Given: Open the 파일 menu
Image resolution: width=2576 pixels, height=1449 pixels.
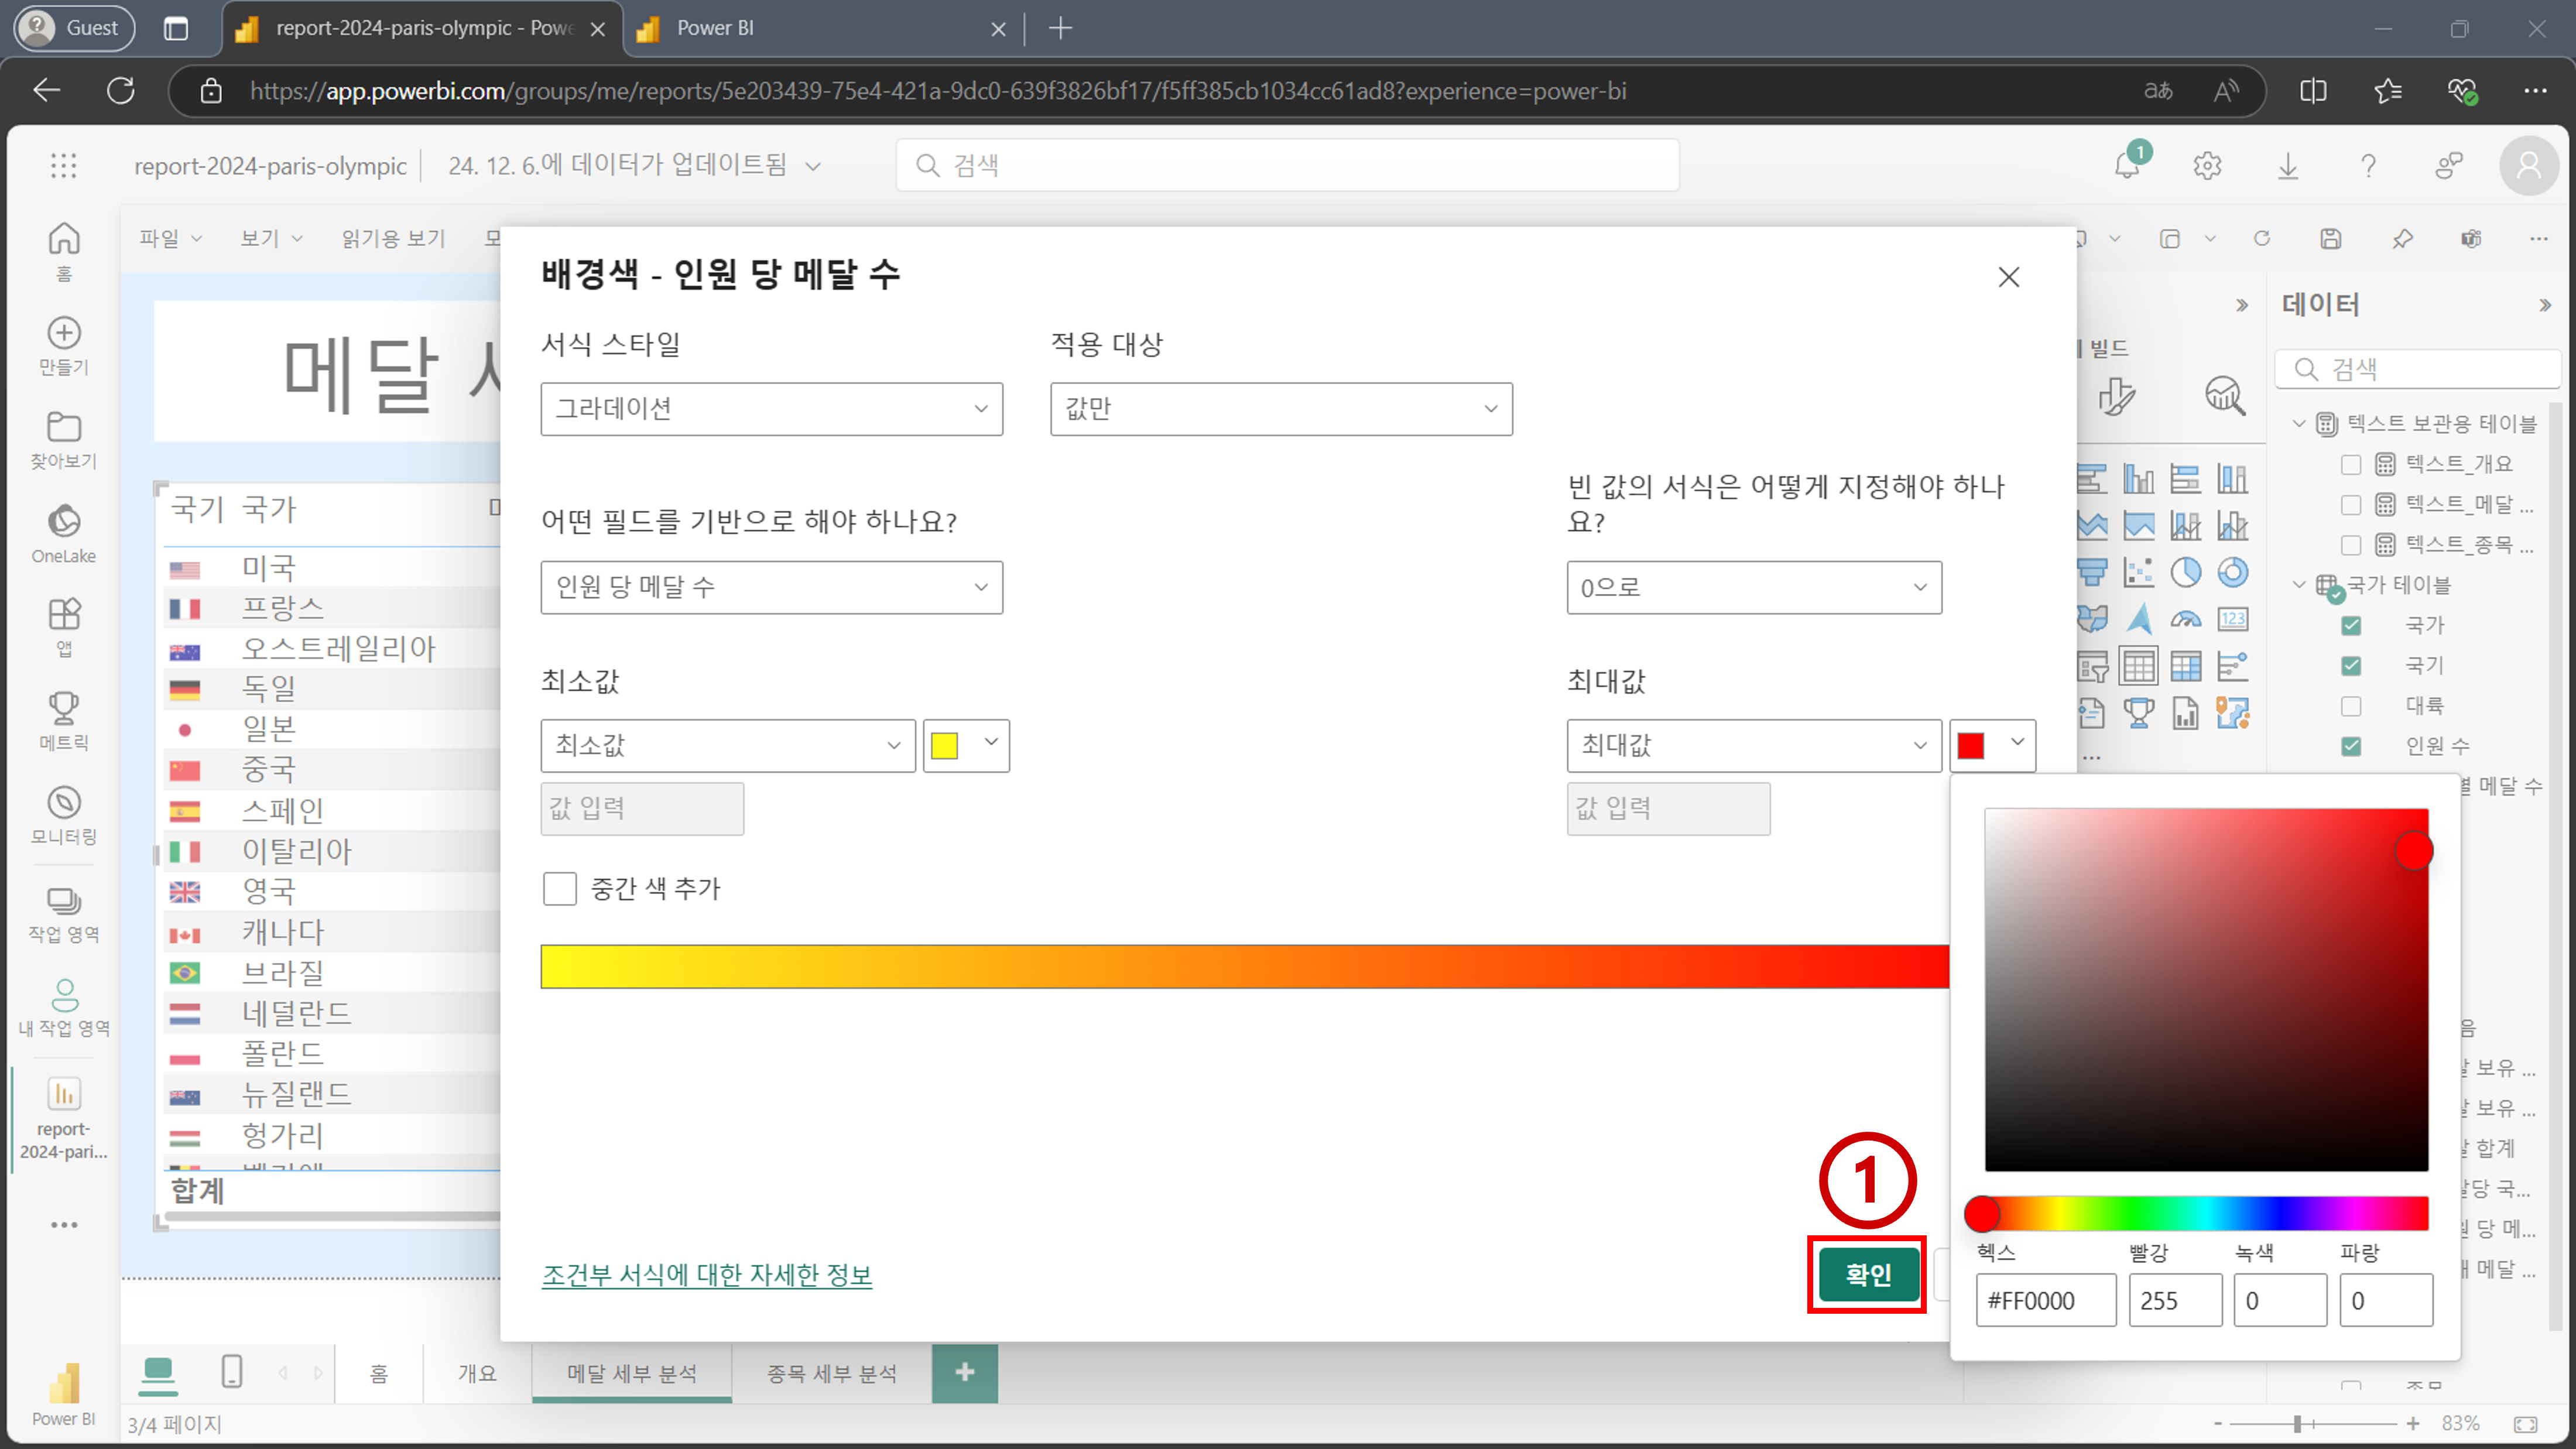Looking at the screenshot, I should (x=170, y=238).
